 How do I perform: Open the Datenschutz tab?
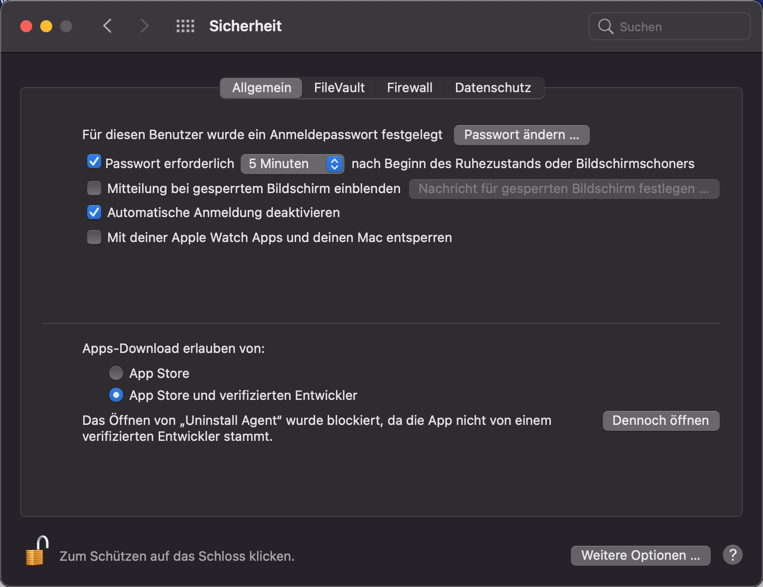tap(493, 88)
